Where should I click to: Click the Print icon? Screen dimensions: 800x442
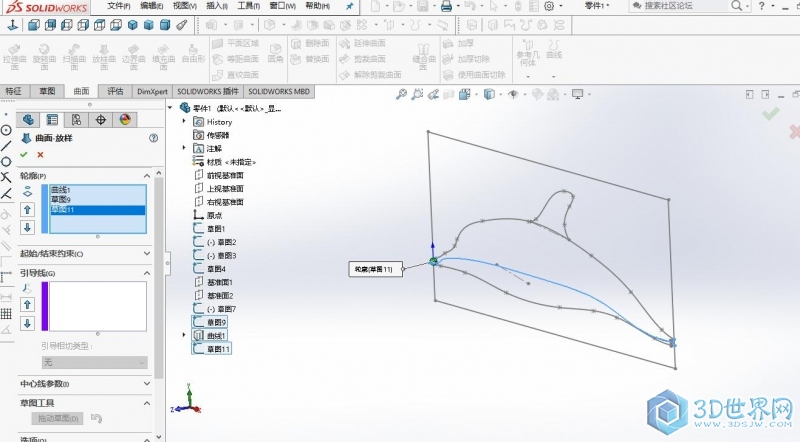[x=446, y=6]
